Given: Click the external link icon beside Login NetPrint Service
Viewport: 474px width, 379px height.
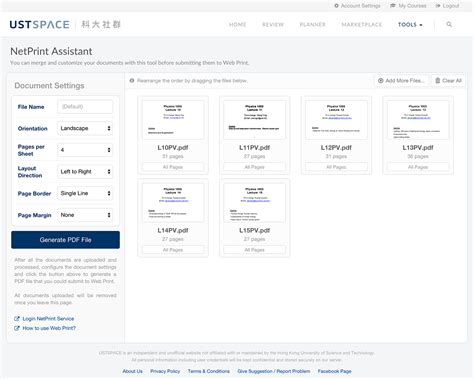Looking at the screenshot, I should click(x=17, y=319).
